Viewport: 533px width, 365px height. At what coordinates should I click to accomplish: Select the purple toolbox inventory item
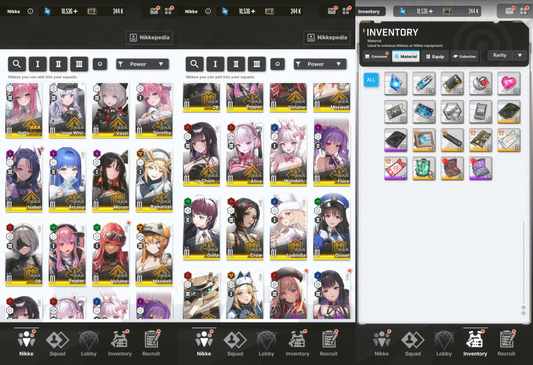(480, 168)
